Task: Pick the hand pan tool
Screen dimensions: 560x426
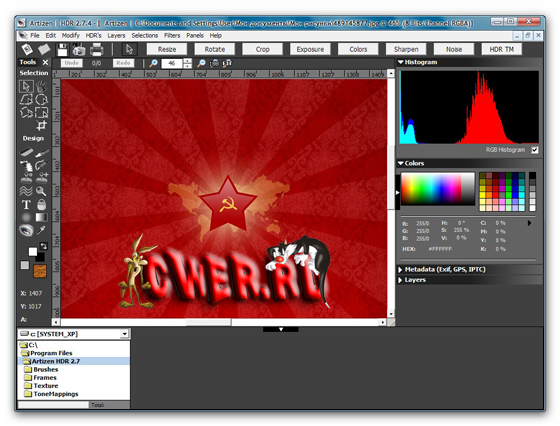Action: (x=41, y=86)
